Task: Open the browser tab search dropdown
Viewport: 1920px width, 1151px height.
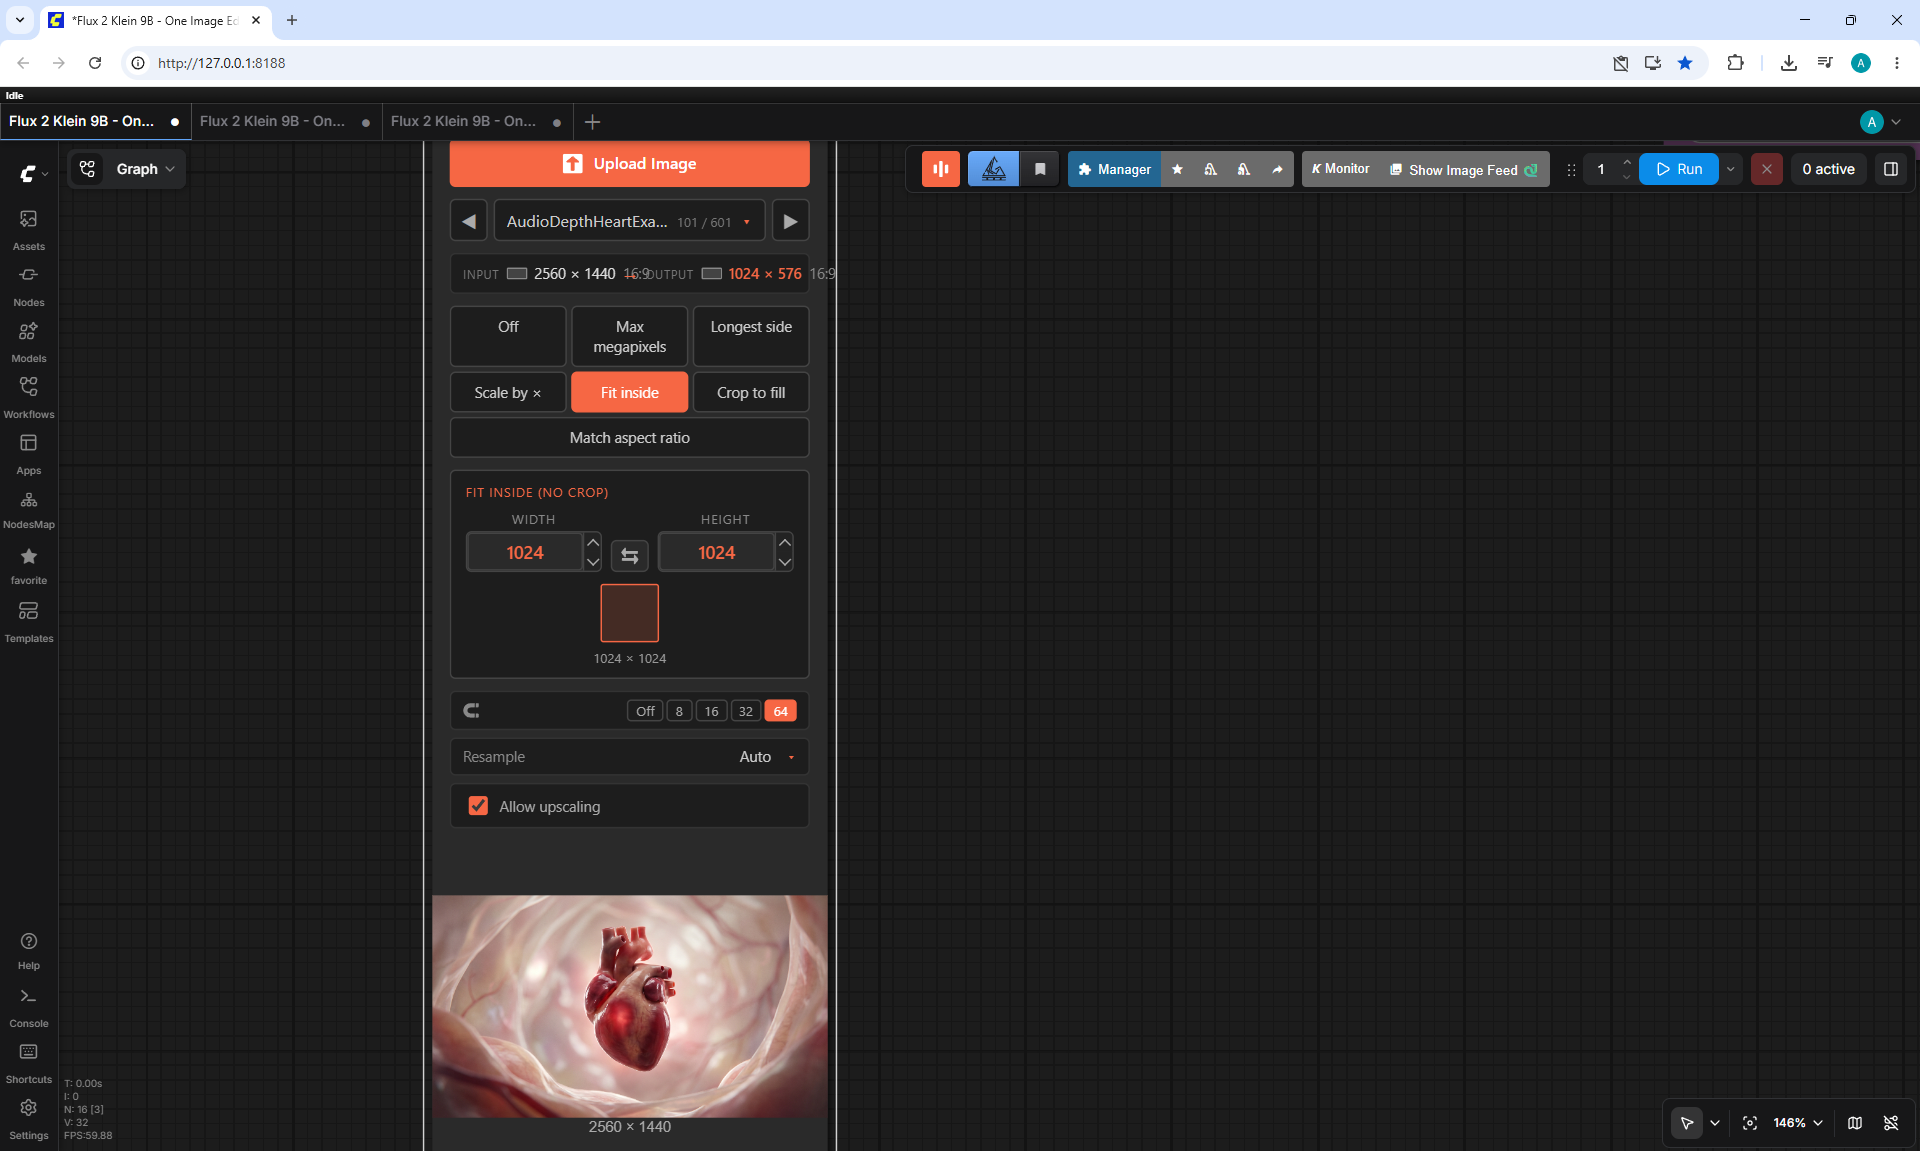Action: (19, 20)
